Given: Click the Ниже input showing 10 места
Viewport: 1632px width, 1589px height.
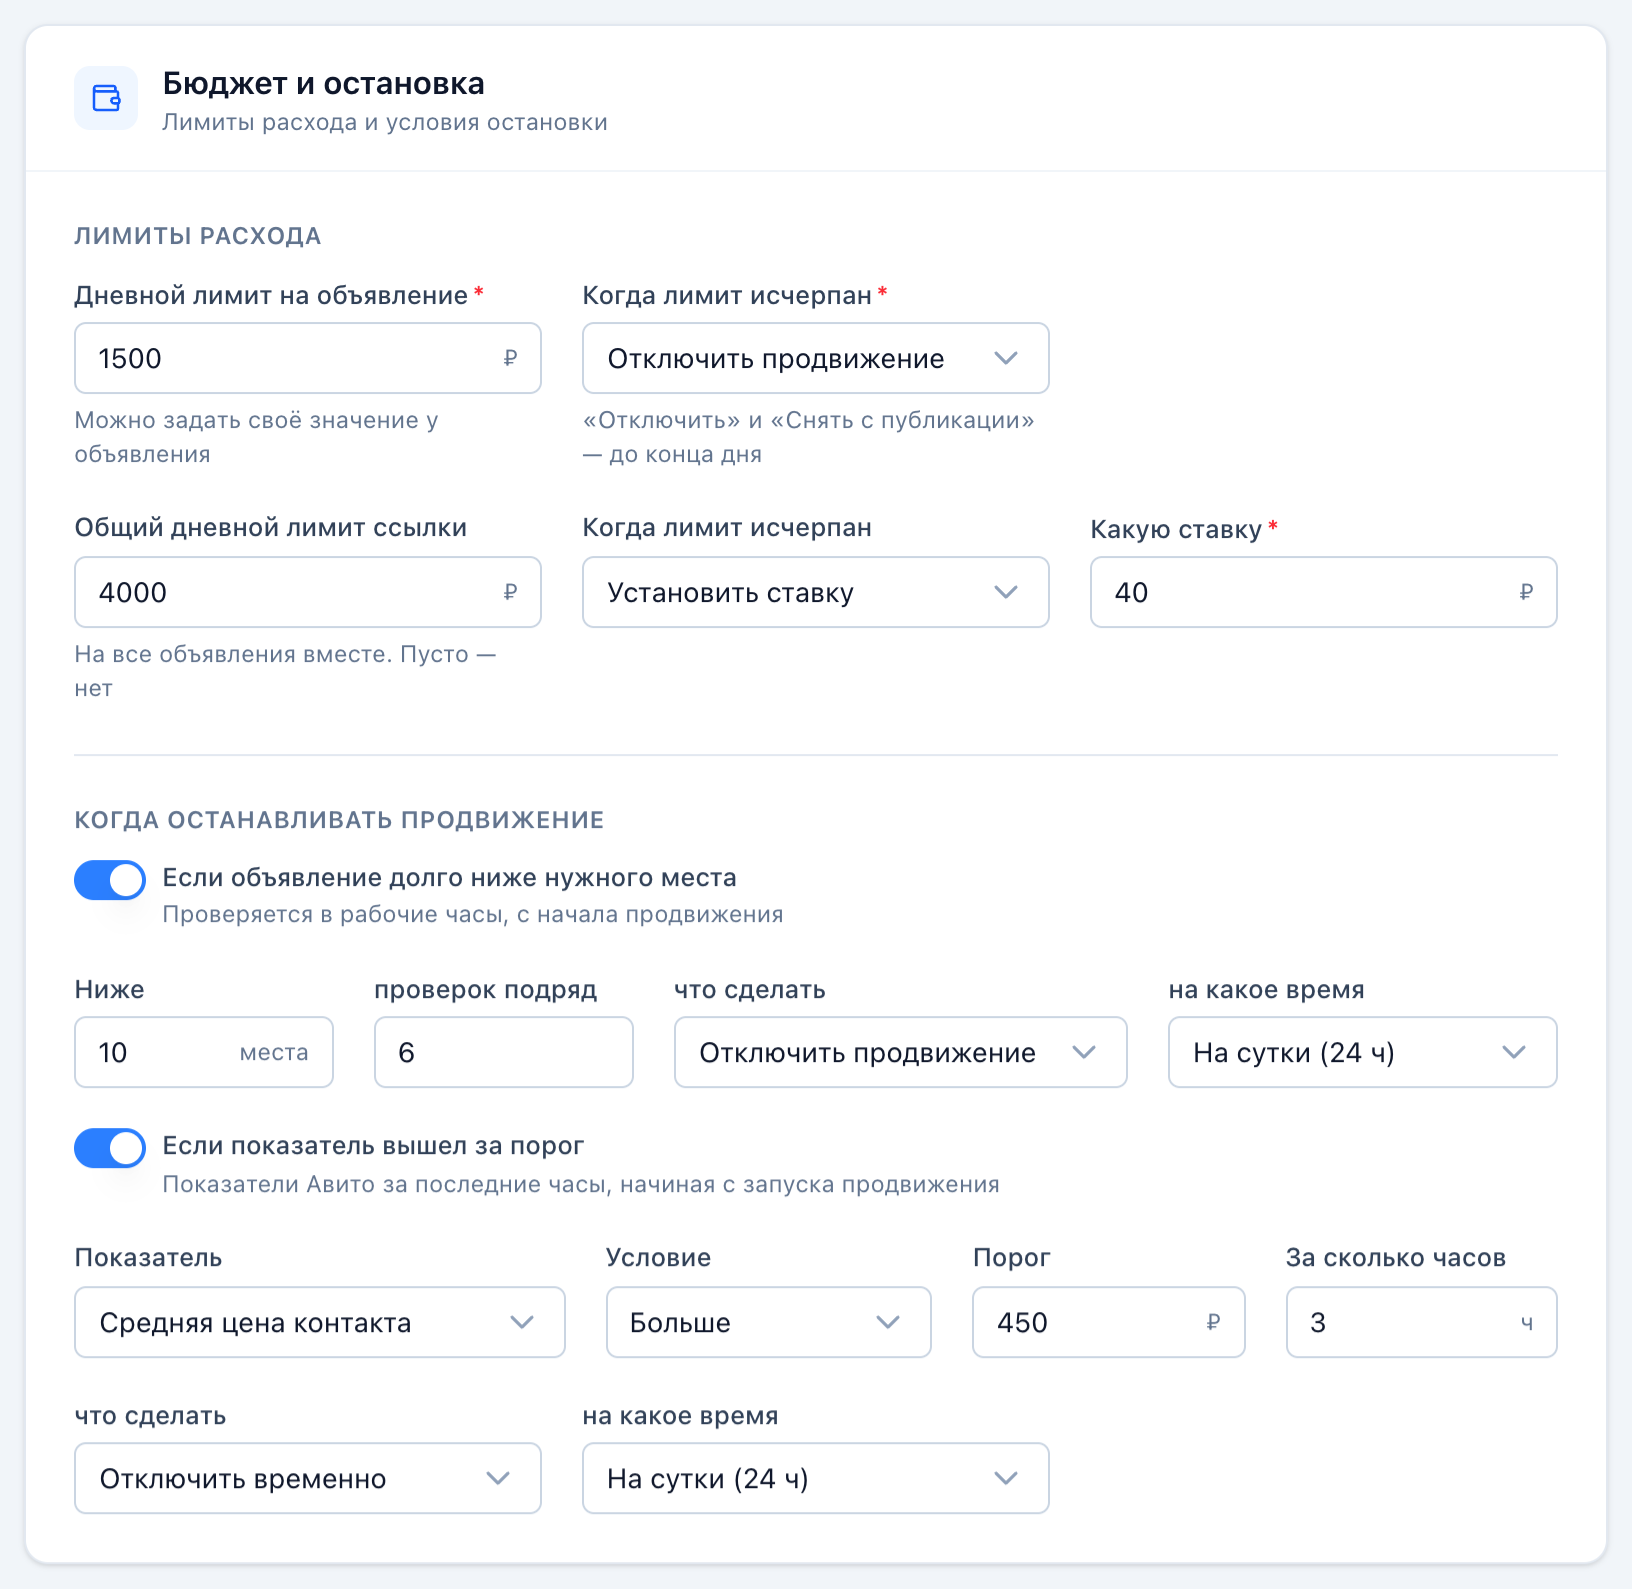Looking at the screenshot, I should pos(204,1052).
